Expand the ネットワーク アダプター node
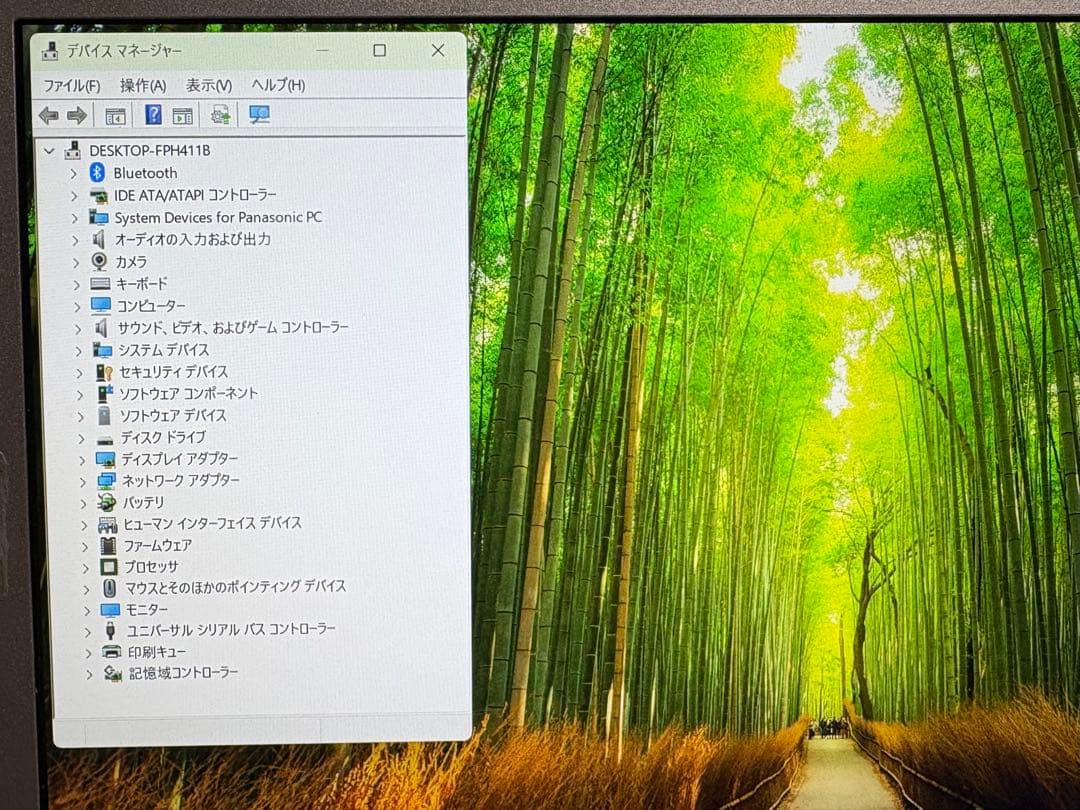The height and width of the screenshot is (810, 1080). (x=82, y=481)
